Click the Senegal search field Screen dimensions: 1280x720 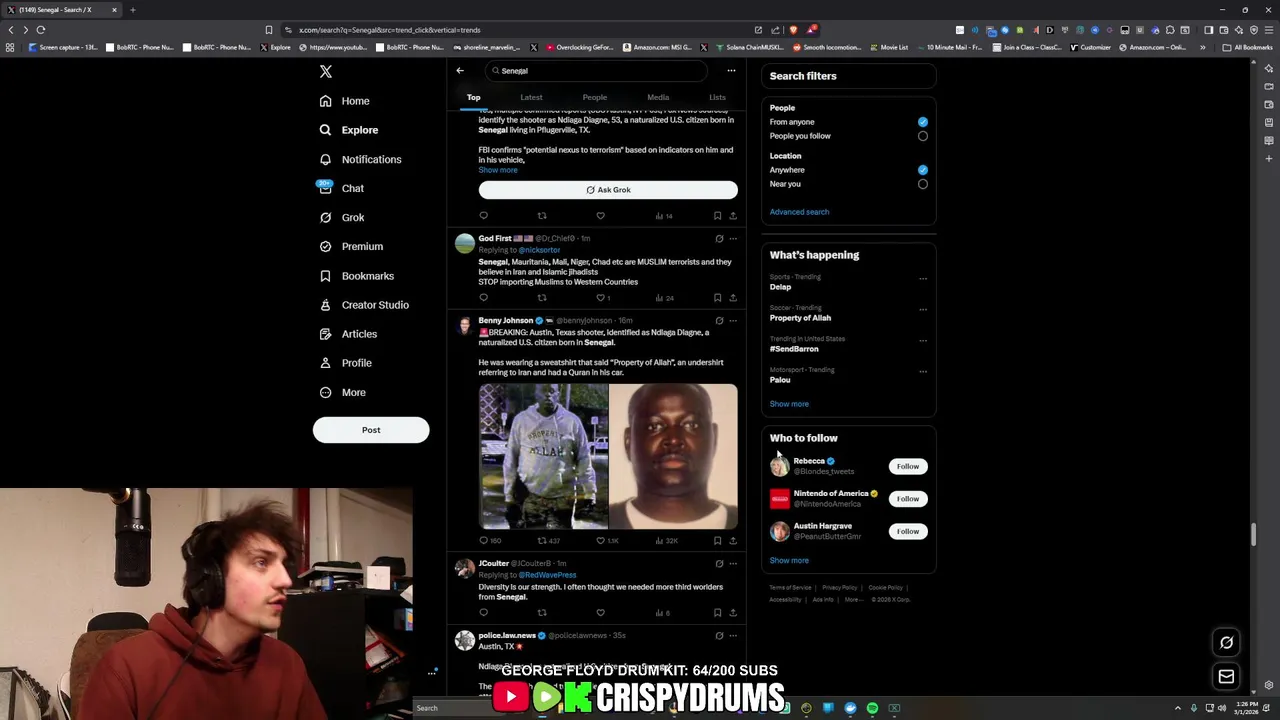coord(595,71)
